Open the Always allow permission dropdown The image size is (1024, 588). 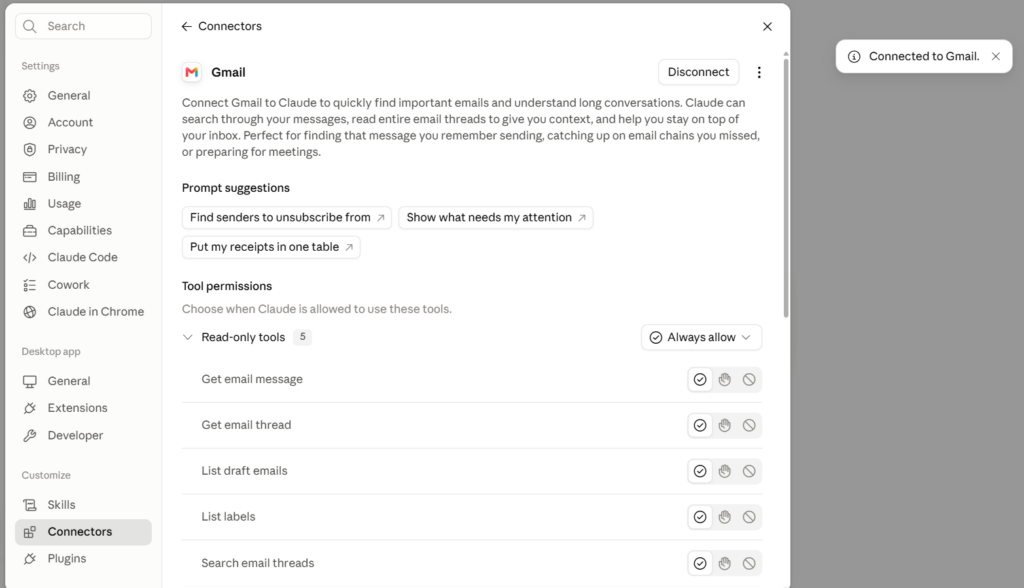[701, 337]
